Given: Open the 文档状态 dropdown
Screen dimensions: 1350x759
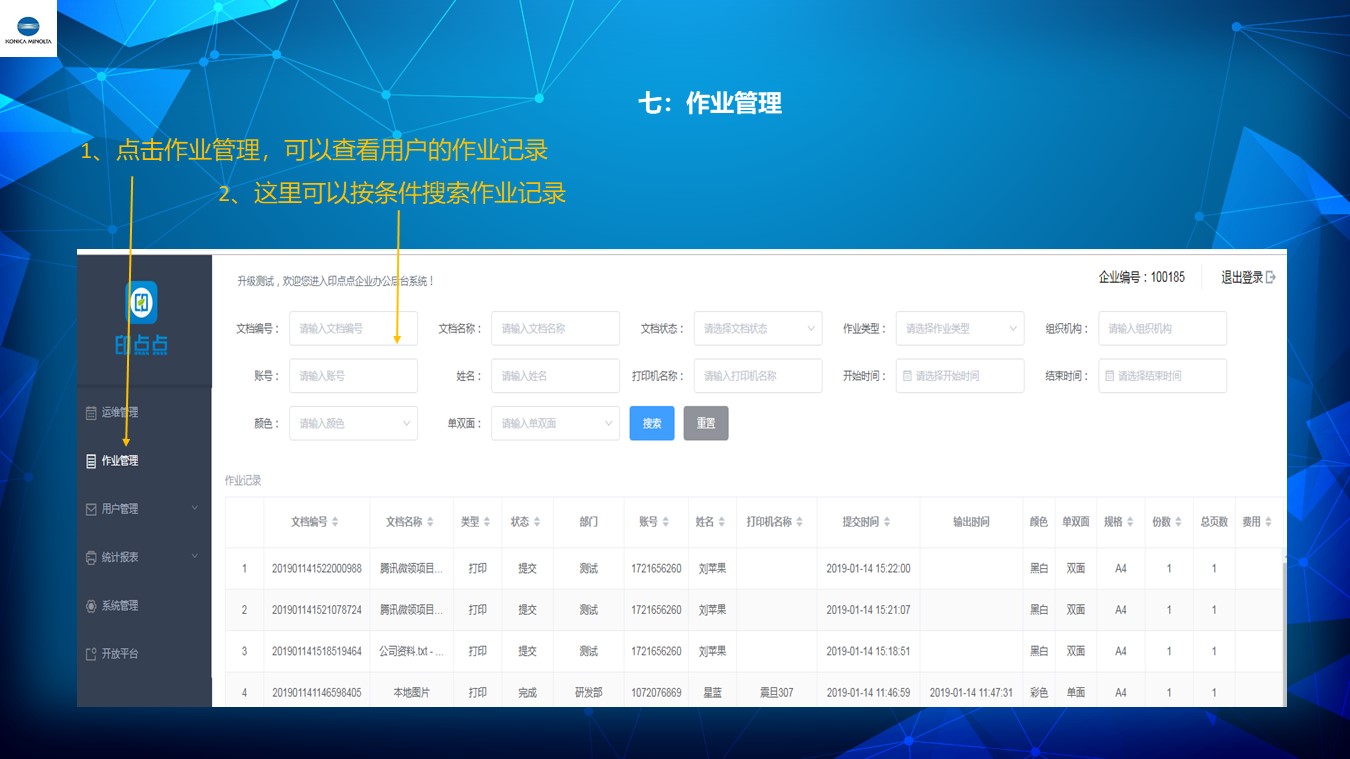Looking at the screenshot, I should pos(757,328).
